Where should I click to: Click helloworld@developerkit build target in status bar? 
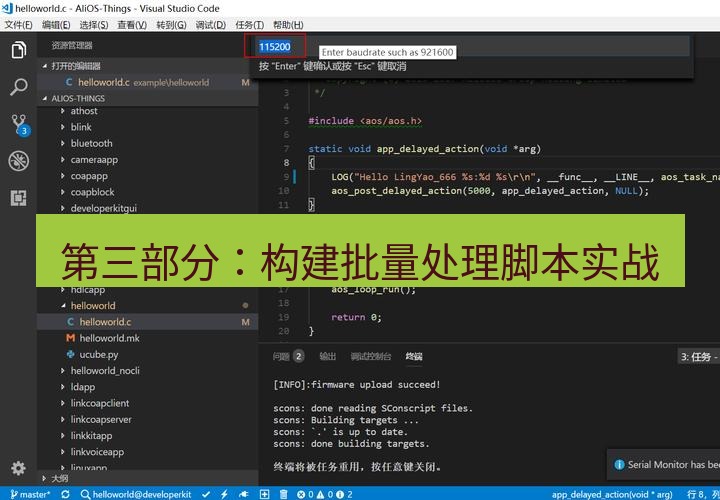136,494
